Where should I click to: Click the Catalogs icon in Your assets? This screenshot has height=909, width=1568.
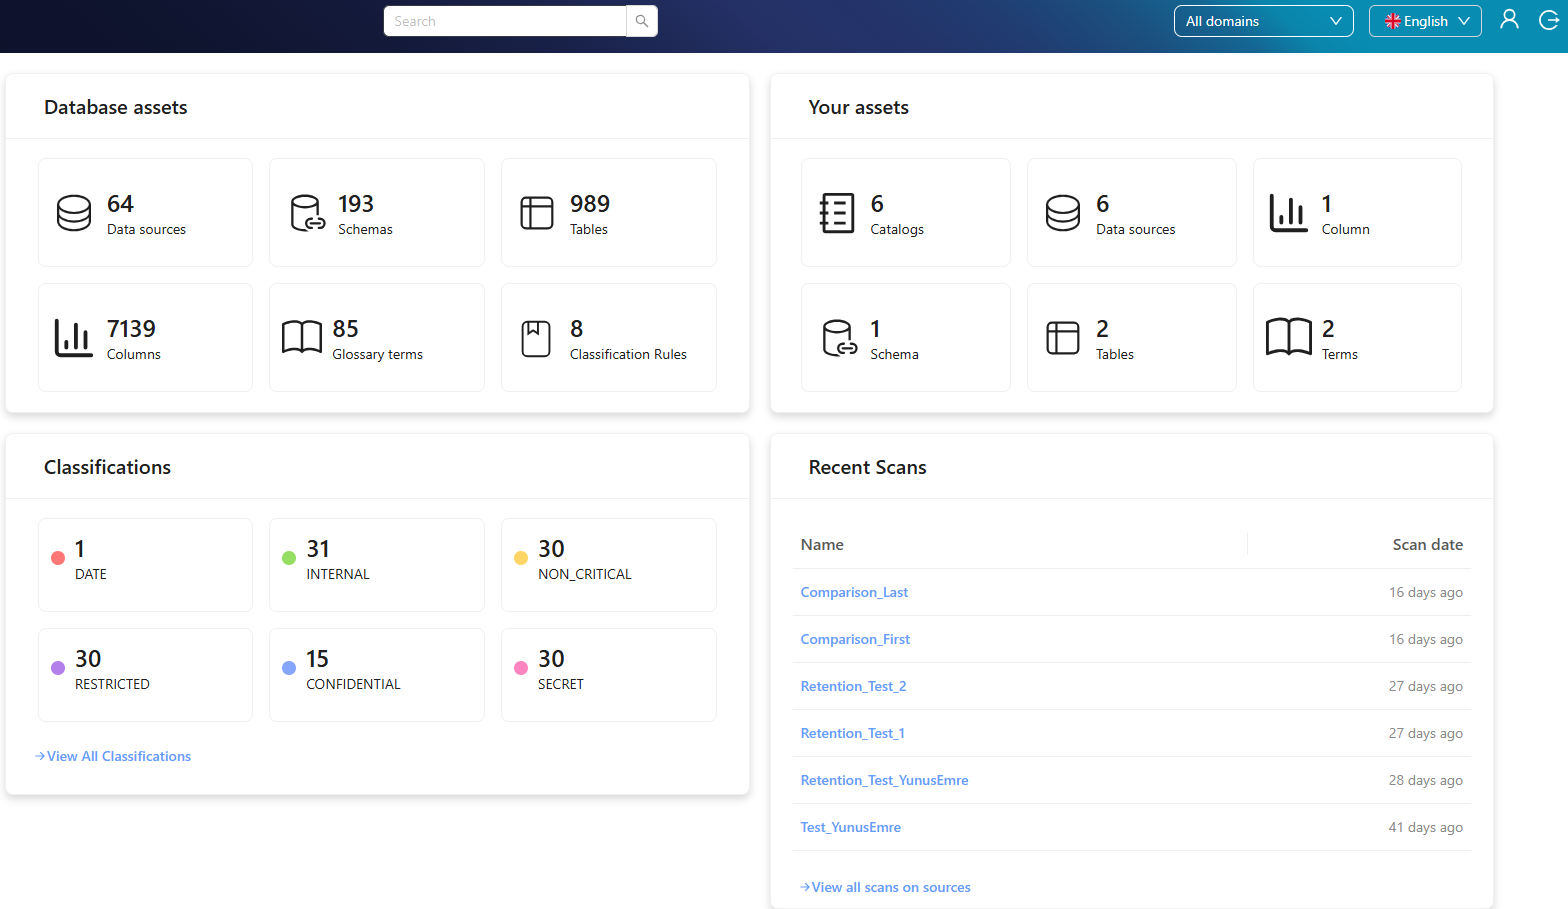[x=836, y=213]
